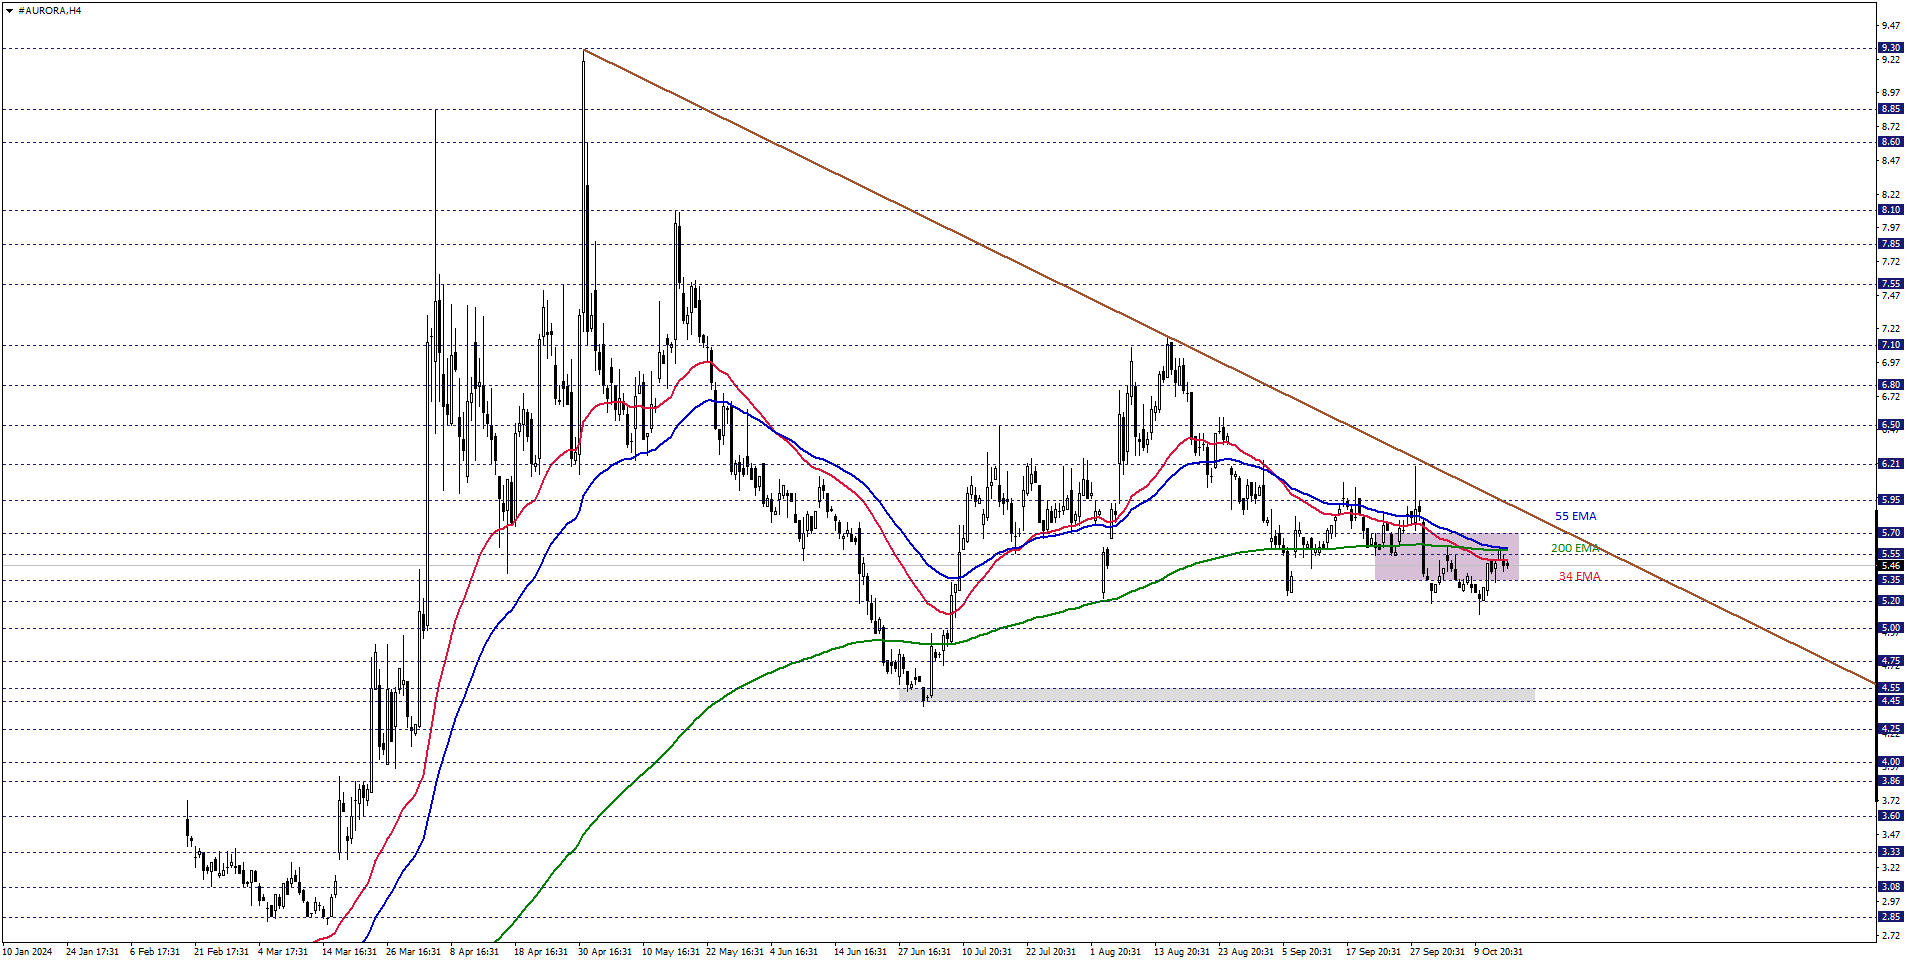The image size is (1916, 963).
Task: Click the 7.10 price level label
Action: coord(1890,345)
